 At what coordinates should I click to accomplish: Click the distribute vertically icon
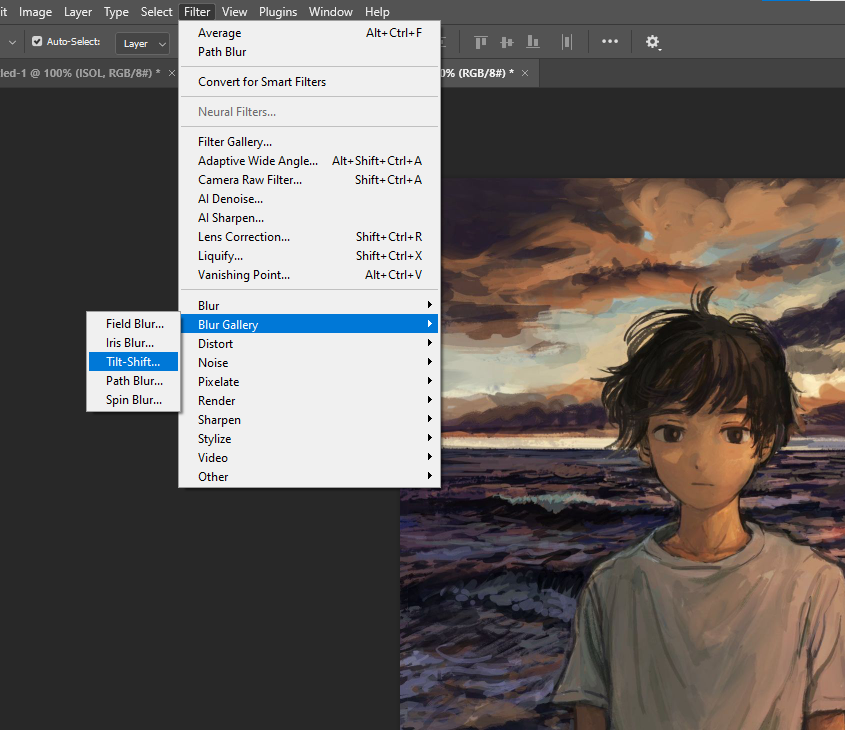[567, 42]
